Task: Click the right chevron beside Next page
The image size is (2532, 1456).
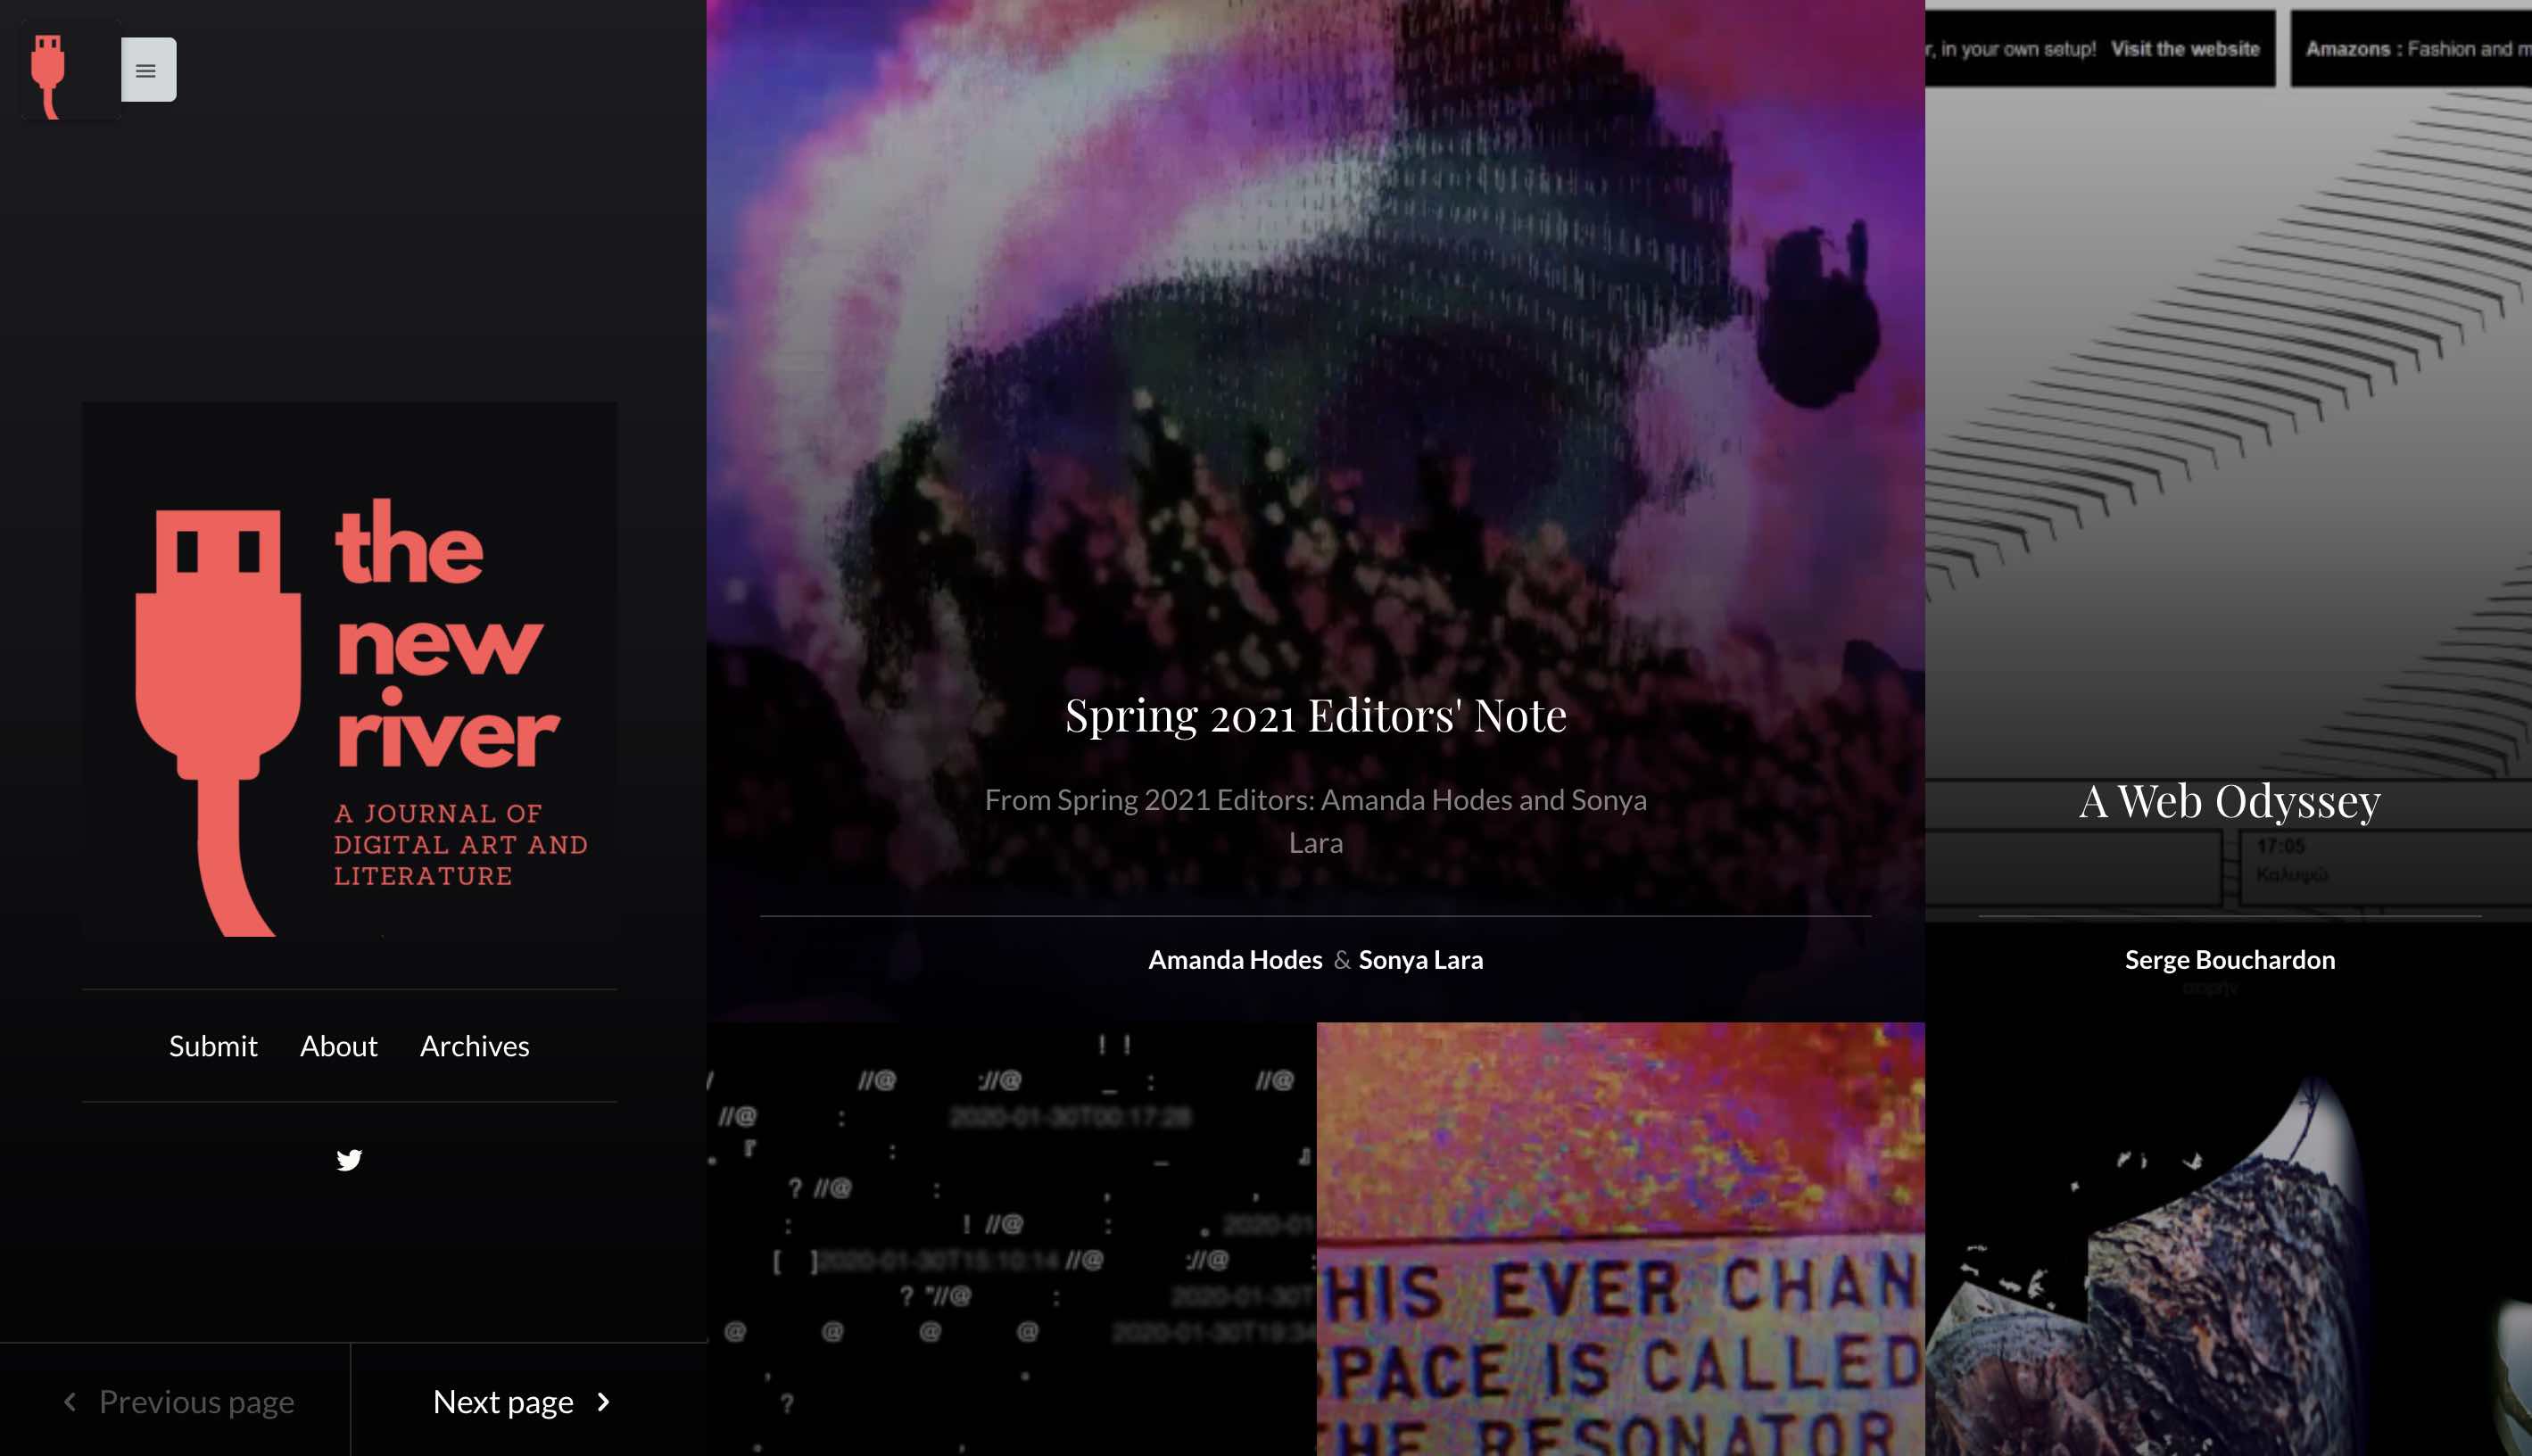Action: (603, 1402)
